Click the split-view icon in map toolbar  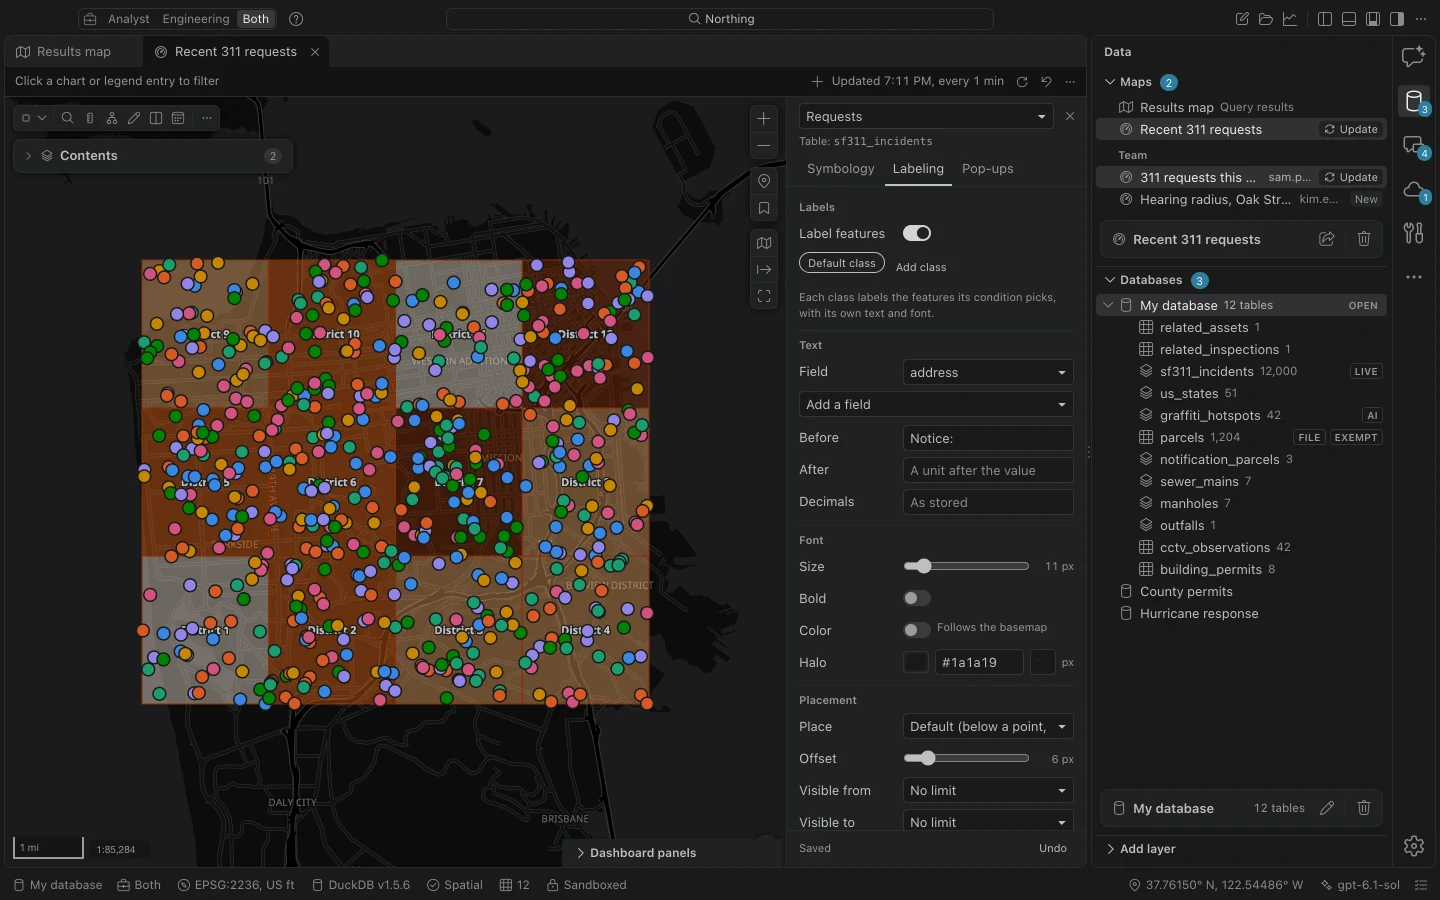pyautogui.click(x=156, y=118)
